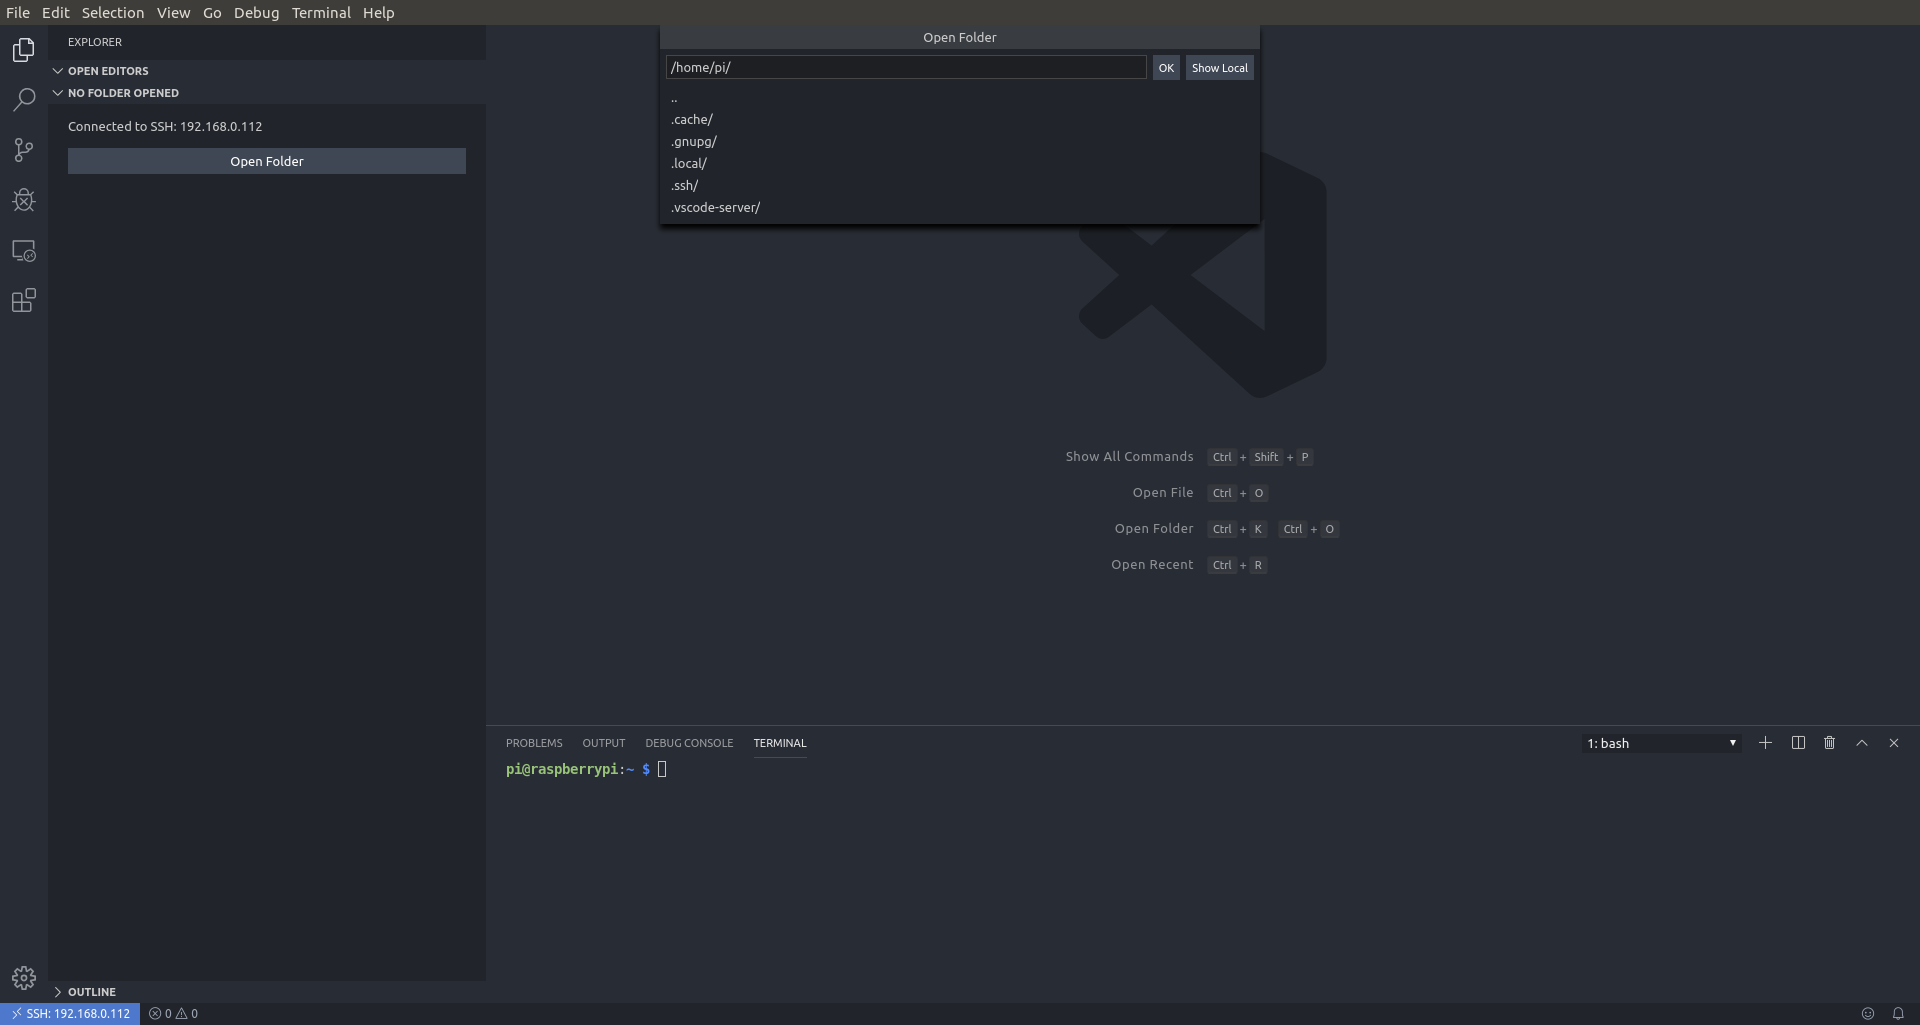Click the /home/pi/ path input field

906,67
